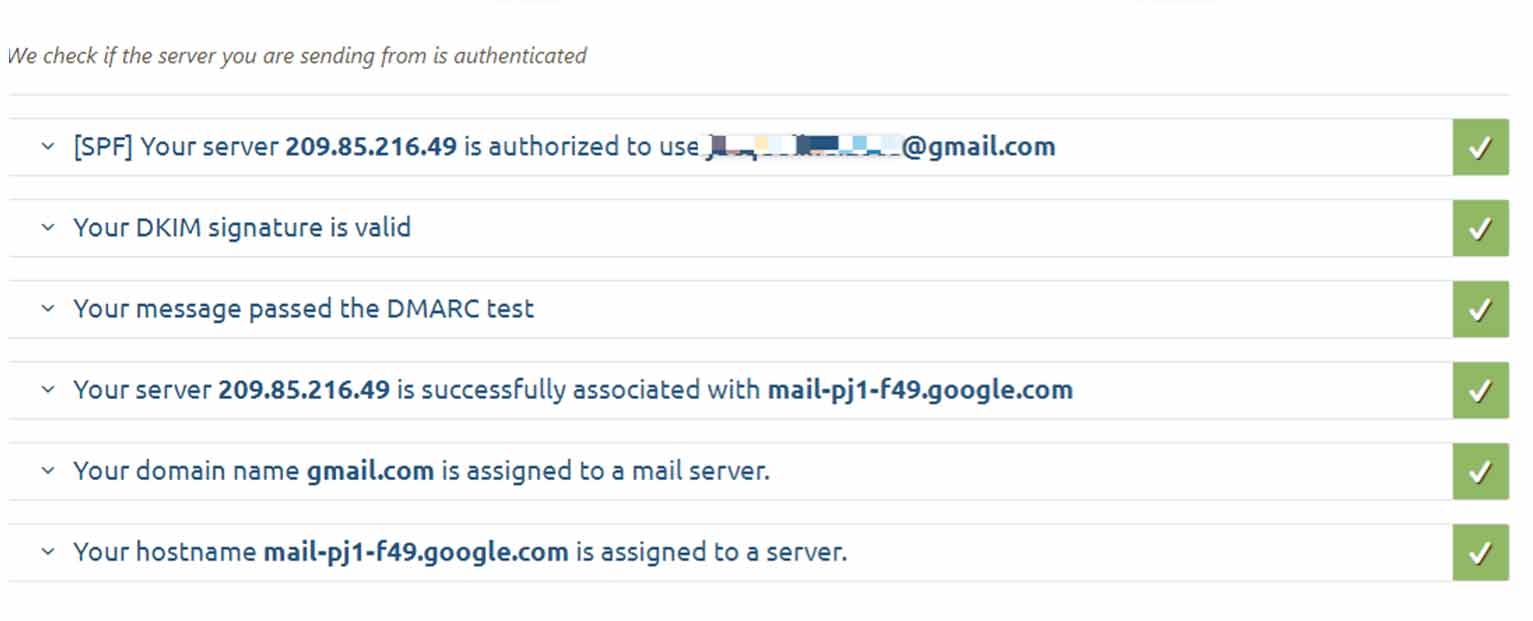Screen dimensions: 1533x621
Task: Click the green checkmark for DMARC test
Action: click(x=1480, y=310)
